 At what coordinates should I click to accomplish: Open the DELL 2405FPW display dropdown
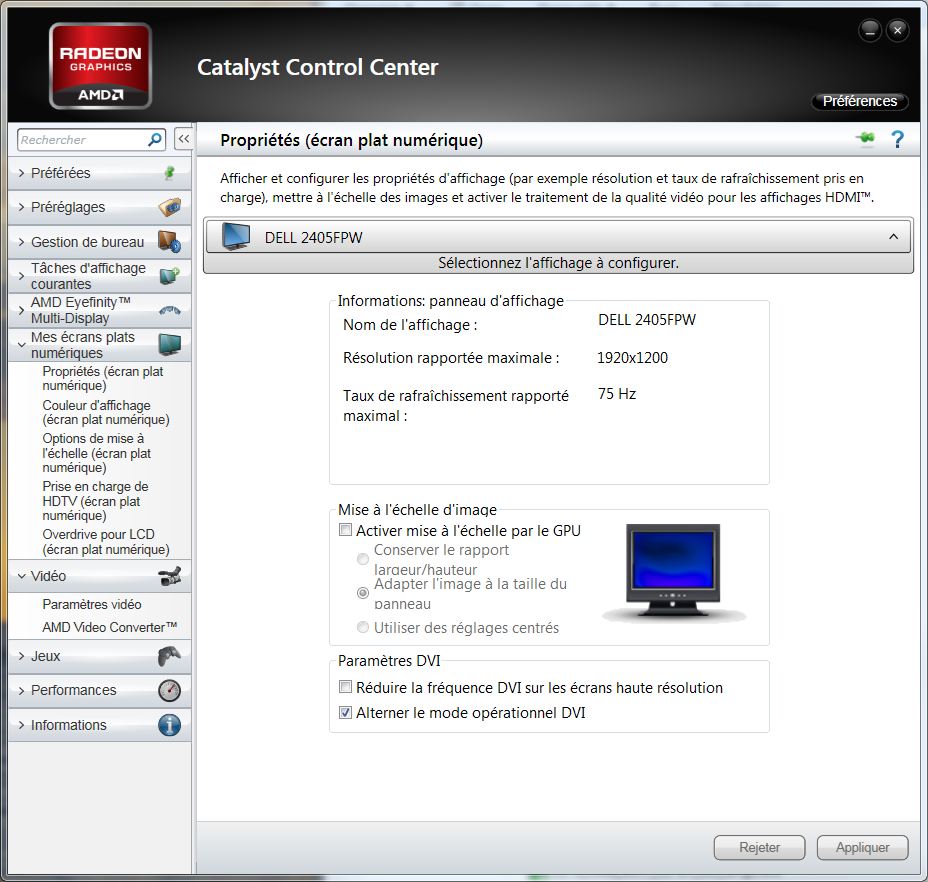558,237
